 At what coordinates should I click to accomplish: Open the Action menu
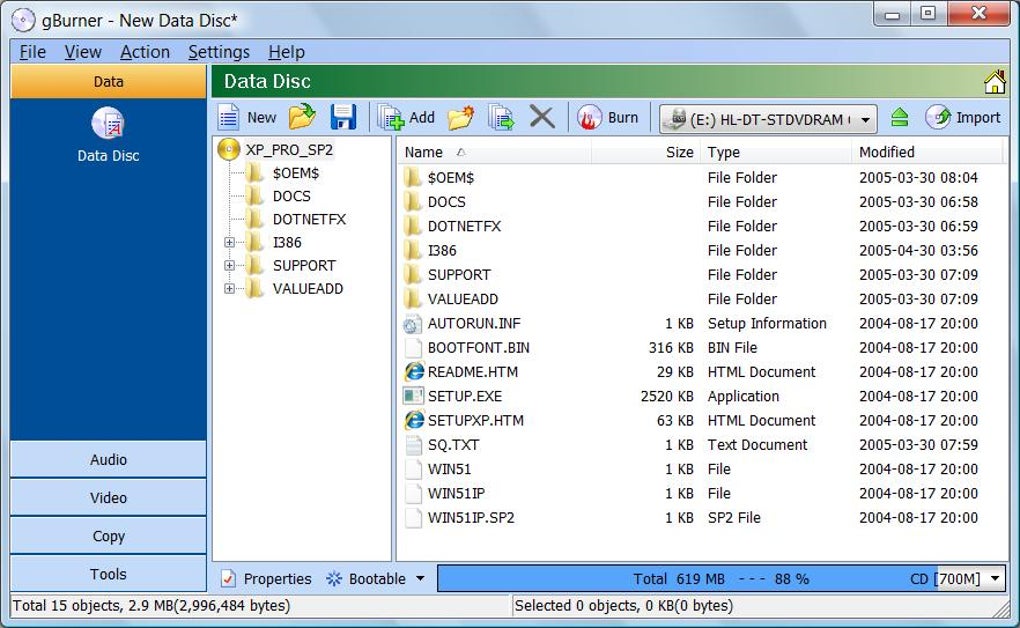tap(144, 52)
